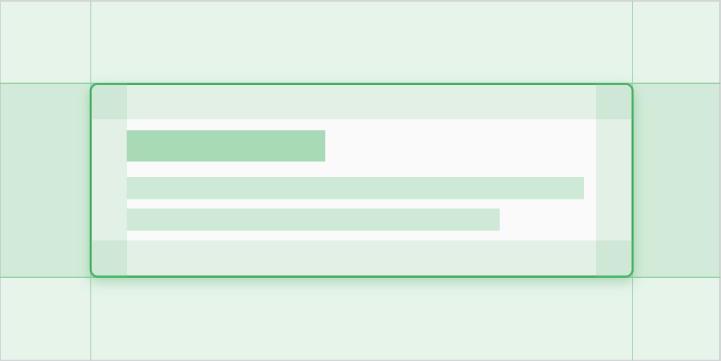Select the card's top-right padding corner square
The image size is (721, 361).
tap(614, 102)
